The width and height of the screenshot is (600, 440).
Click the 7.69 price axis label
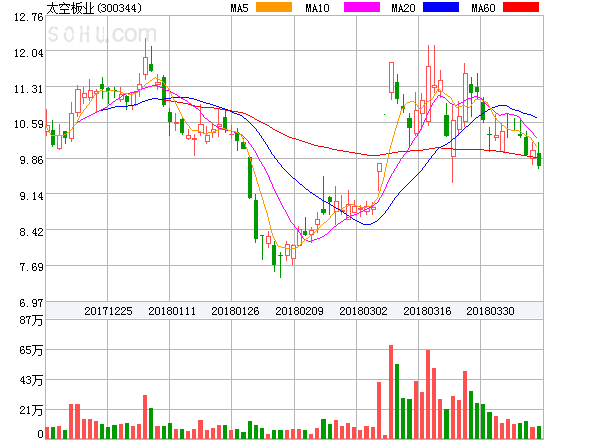point(31,267)
